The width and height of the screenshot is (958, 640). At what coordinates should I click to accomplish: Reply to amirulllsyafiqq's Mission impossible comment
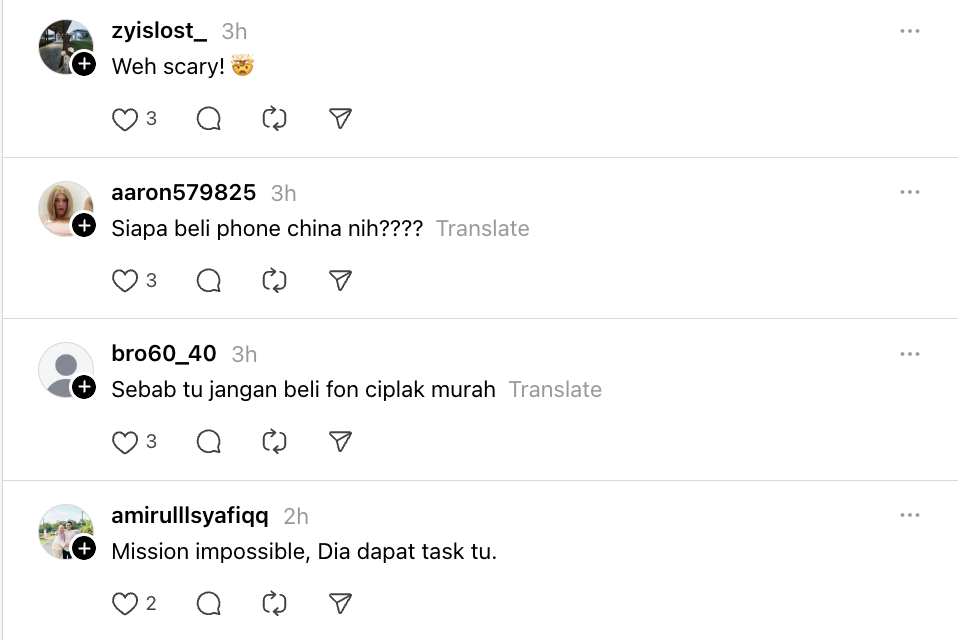[209, 603]
